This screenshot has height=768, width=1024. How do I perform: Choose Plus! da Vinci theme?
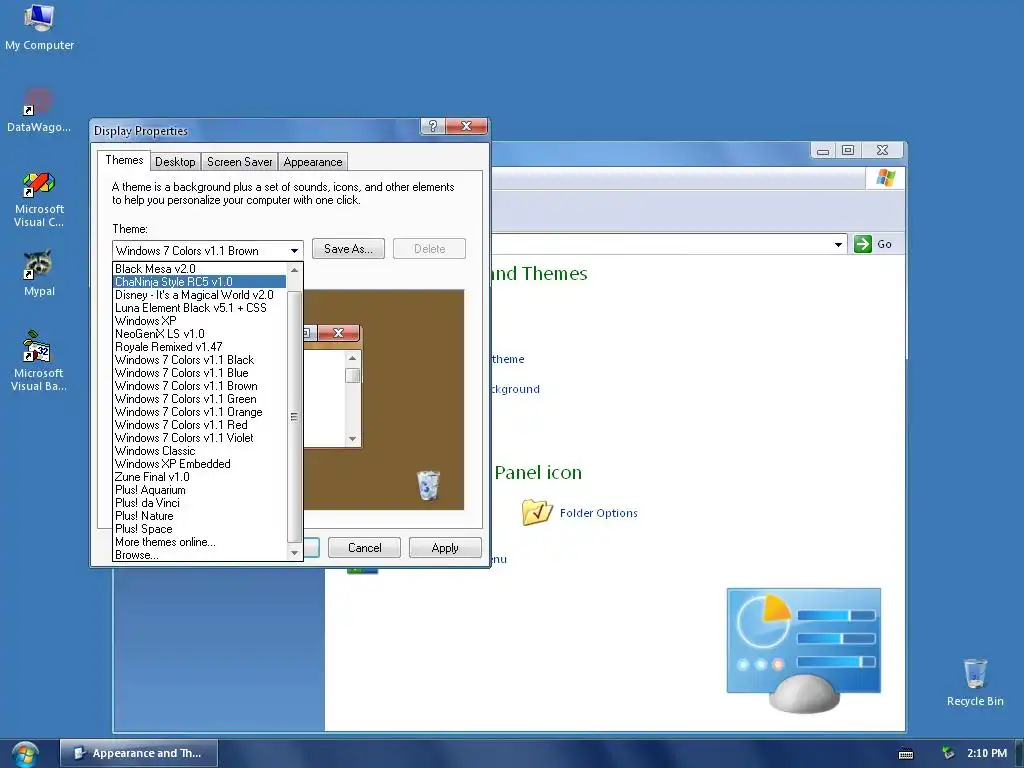coord(199,503)
